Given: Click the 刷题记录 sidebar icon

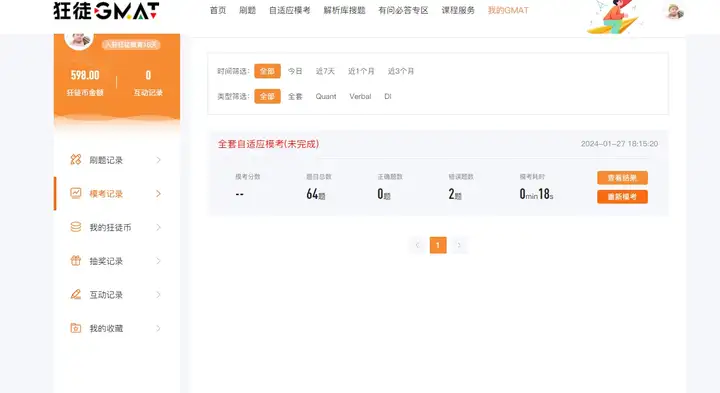Looking at the screenshot, I should coord(76,160).
